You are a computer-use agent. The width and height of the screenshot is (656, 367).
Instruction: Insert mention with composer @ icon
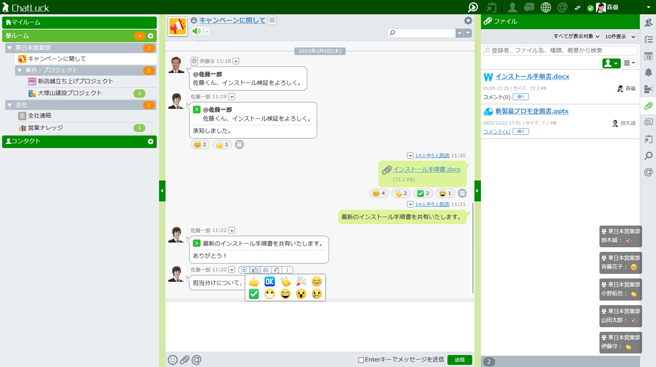196,359
